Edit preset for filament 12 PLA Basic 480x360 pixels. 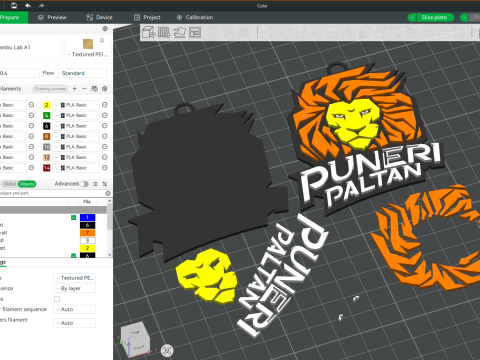coord(104,157)
